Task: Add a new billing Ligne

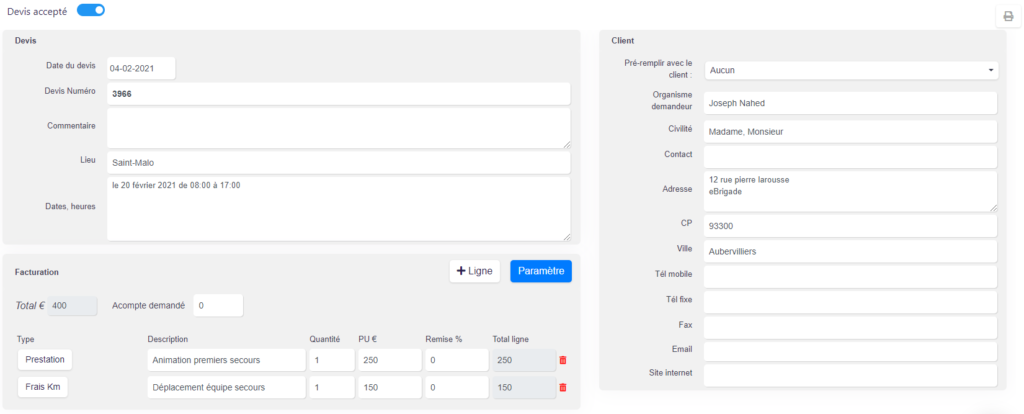Action: [x=475, y=271]
